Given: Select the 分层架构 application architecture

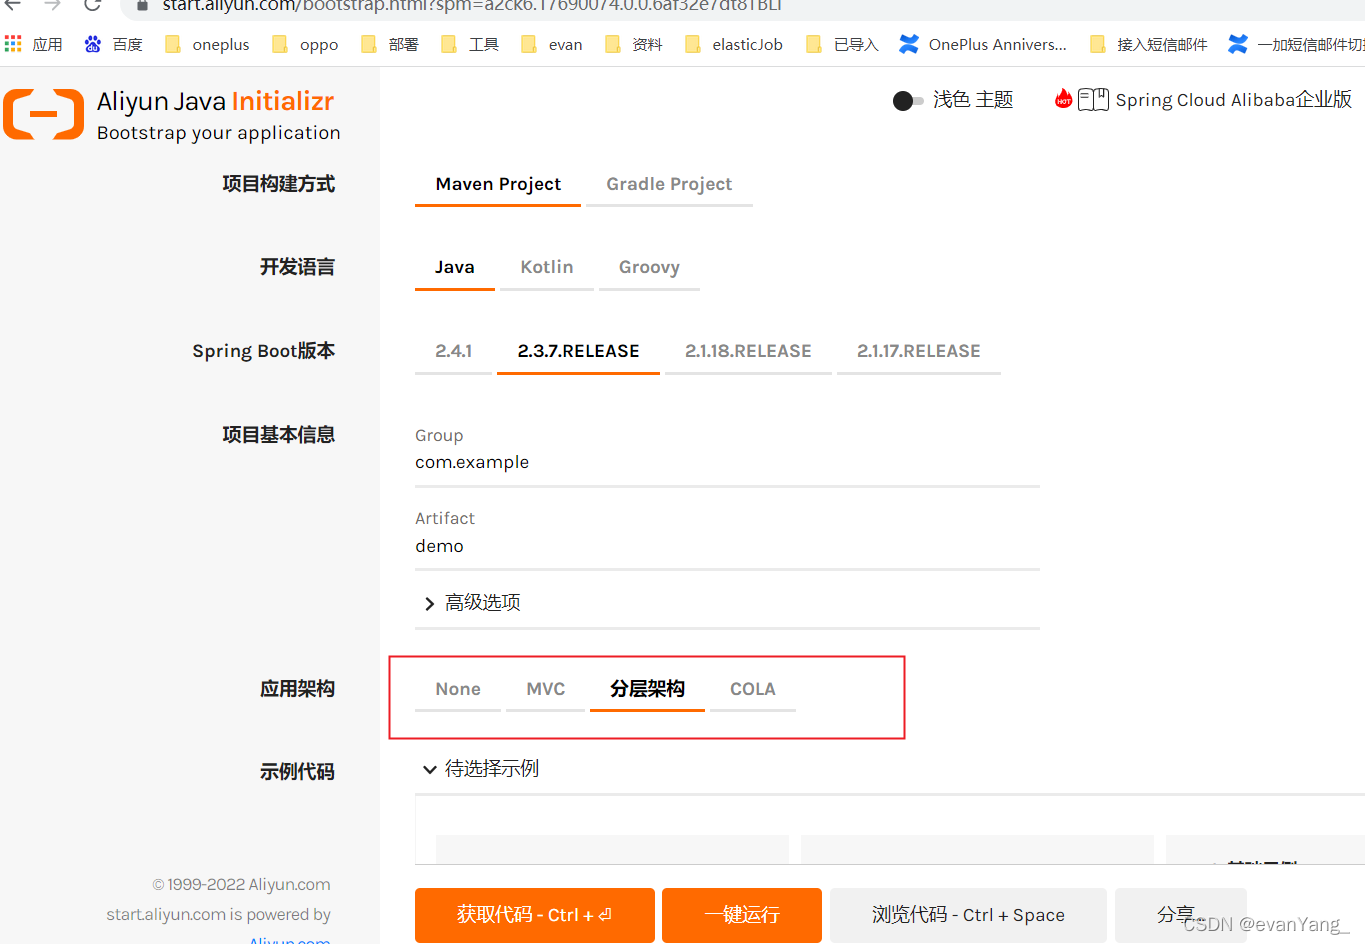Looking at the screenshot, I should coord(647,690).
